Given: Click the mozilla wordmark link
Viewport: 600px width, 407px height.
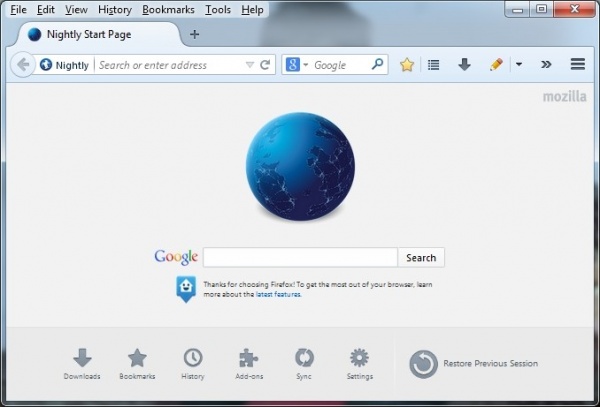Looking at the screenshot, I should pyautogui.click(x=564, y=96).
